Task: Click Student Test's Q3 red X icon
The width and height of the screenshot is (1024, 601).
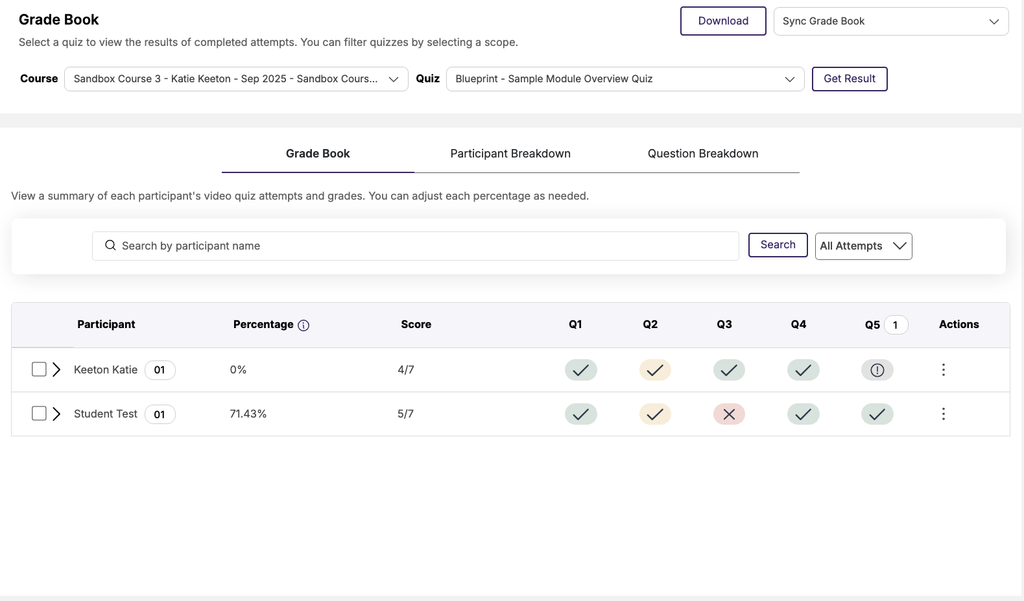Action: (729, 414)
